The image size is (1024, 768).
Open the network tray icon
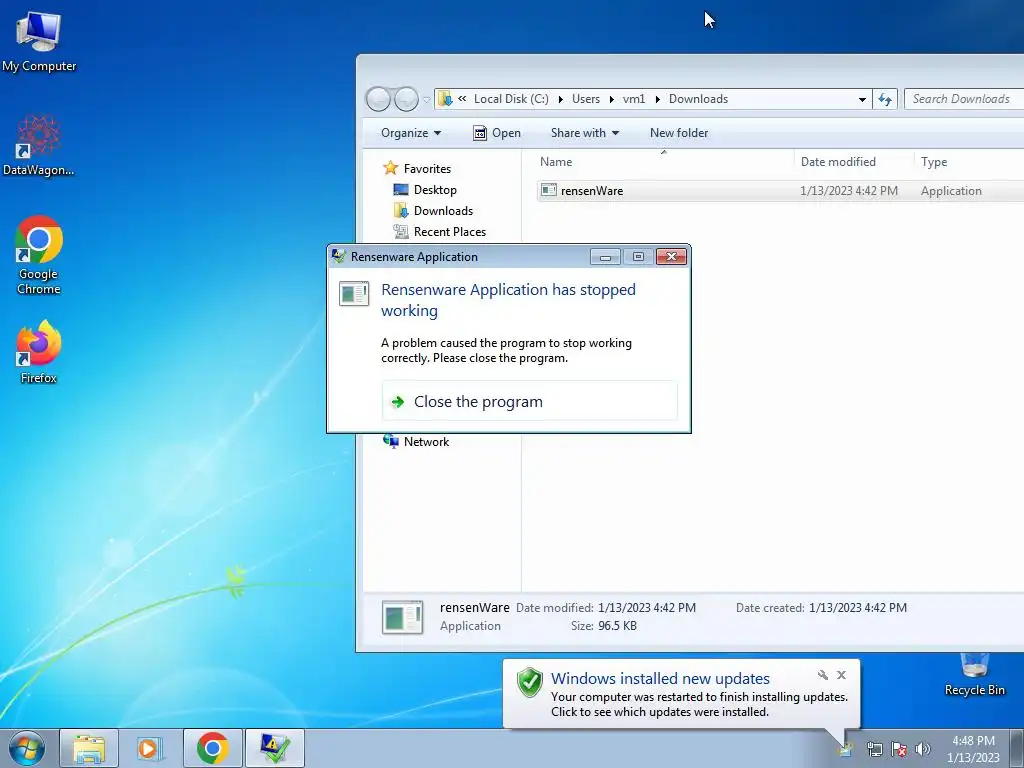874,749
